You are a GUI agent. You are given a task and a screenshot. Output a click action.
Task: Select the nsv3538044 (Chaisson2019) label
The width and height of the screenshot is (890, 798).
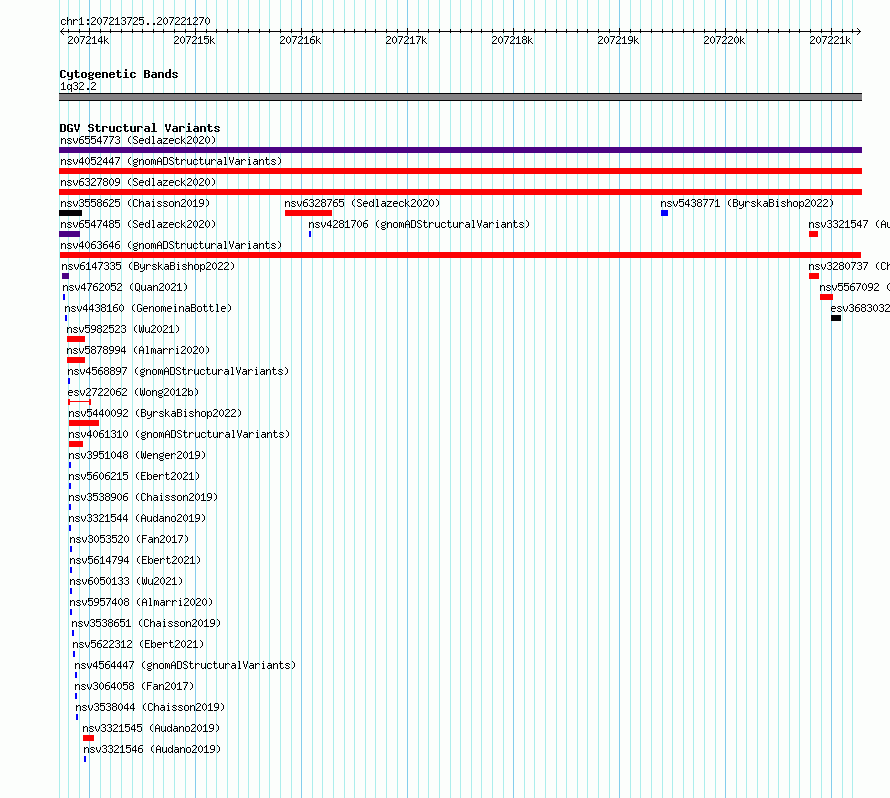[150, 707]
